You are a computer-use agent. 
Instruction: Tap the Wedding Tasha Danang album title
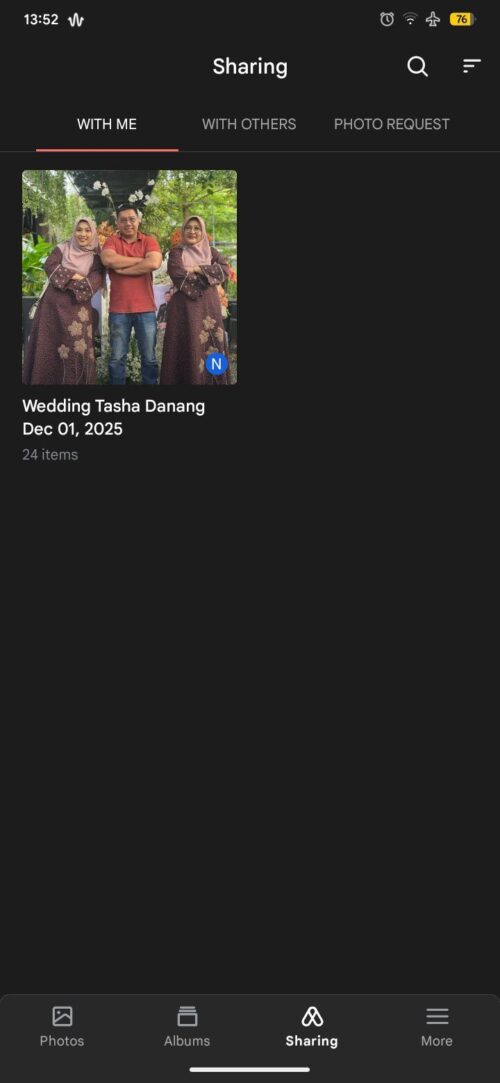tap(114, 406)
